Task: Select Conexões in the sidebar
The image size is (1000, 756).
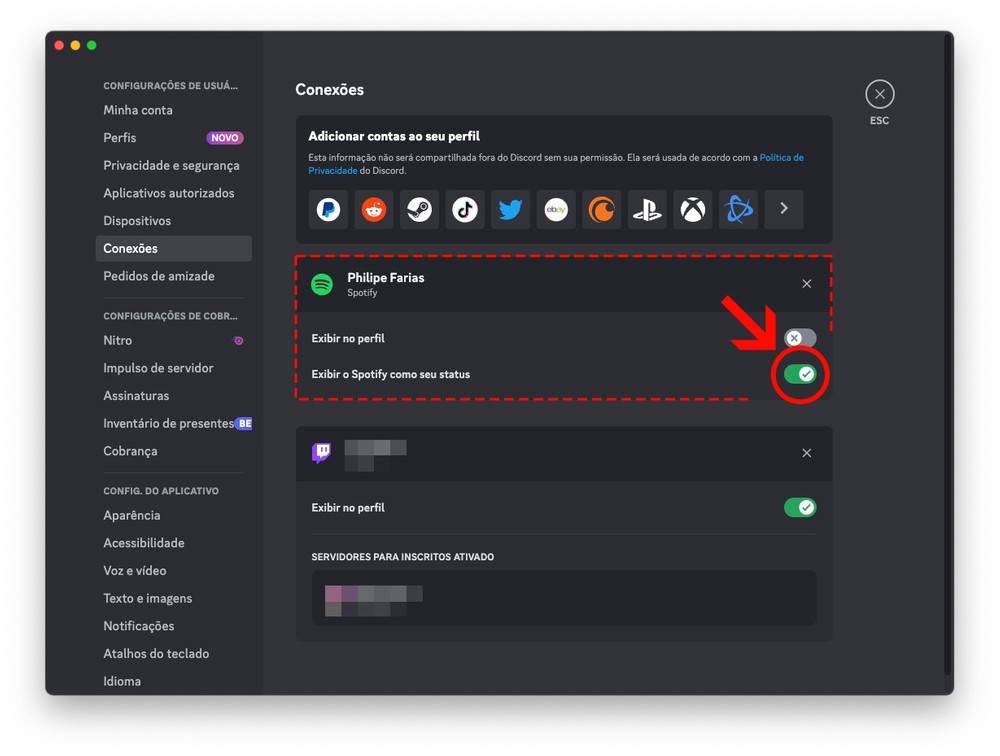Action: tap(173, 249)
